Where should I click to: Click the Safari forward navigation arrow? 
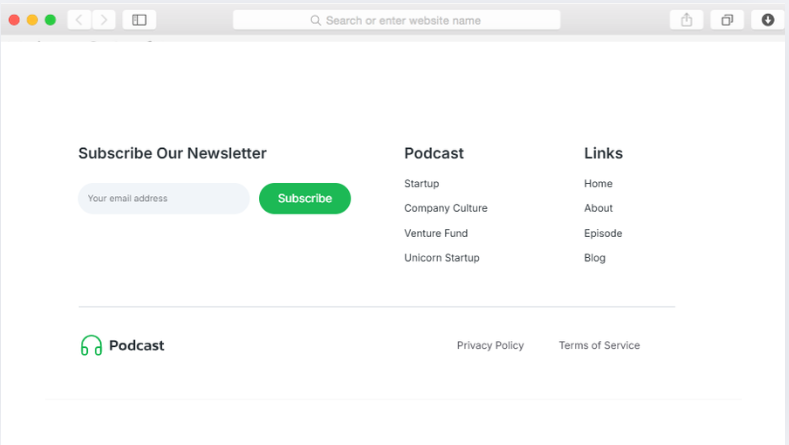(x=104, y=20)
